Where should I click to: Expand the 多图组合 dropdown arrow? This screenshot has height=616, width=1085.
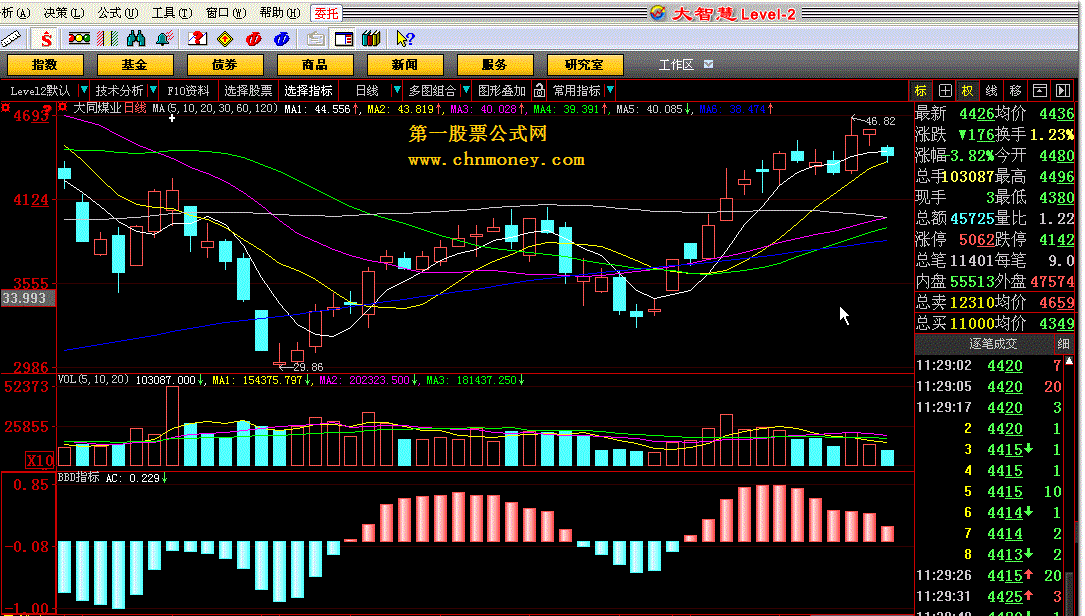coord(466,91)
